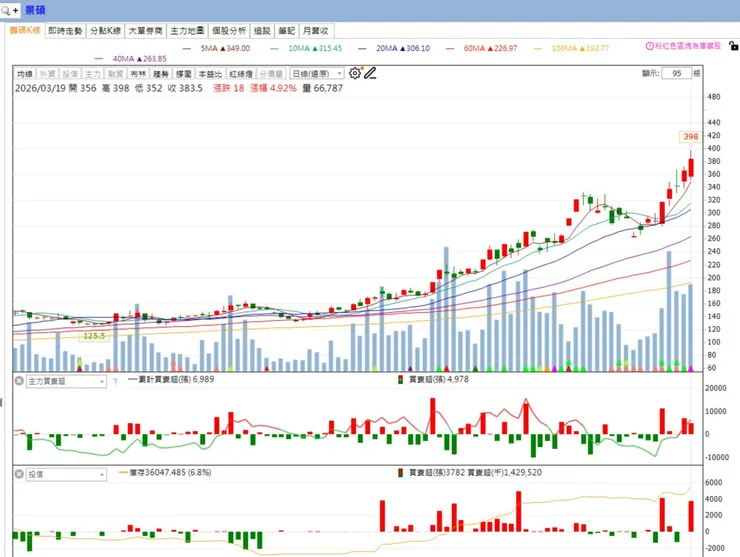Viewport: 740px width, 557px height.
Task: Open the 投信 indicator dropdown
Action: [x=66, y=474]
